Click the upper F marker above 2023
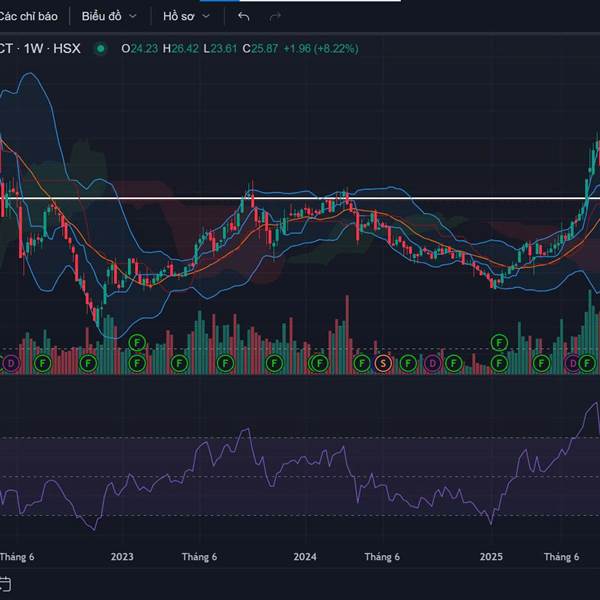The width and height of the screenshot is (600, 600). (137, 342)
